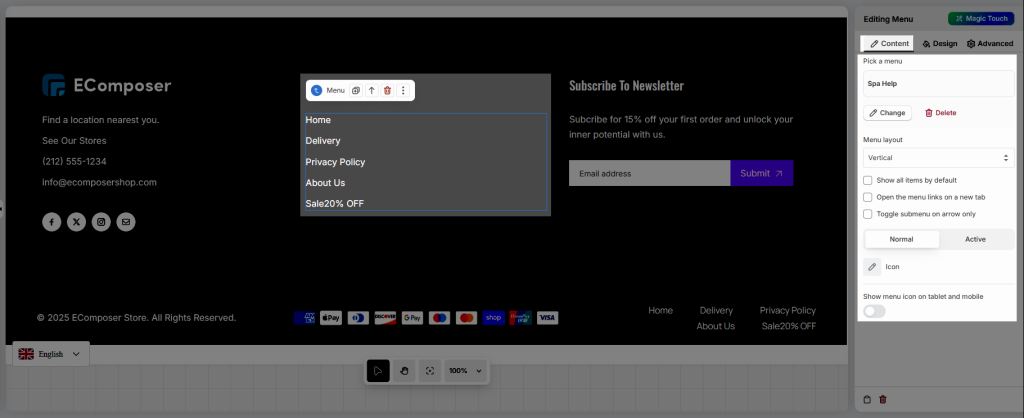Click the up arrow to select parent element
The width and height of the screenshot is (1024, 418).
[372, 90]
